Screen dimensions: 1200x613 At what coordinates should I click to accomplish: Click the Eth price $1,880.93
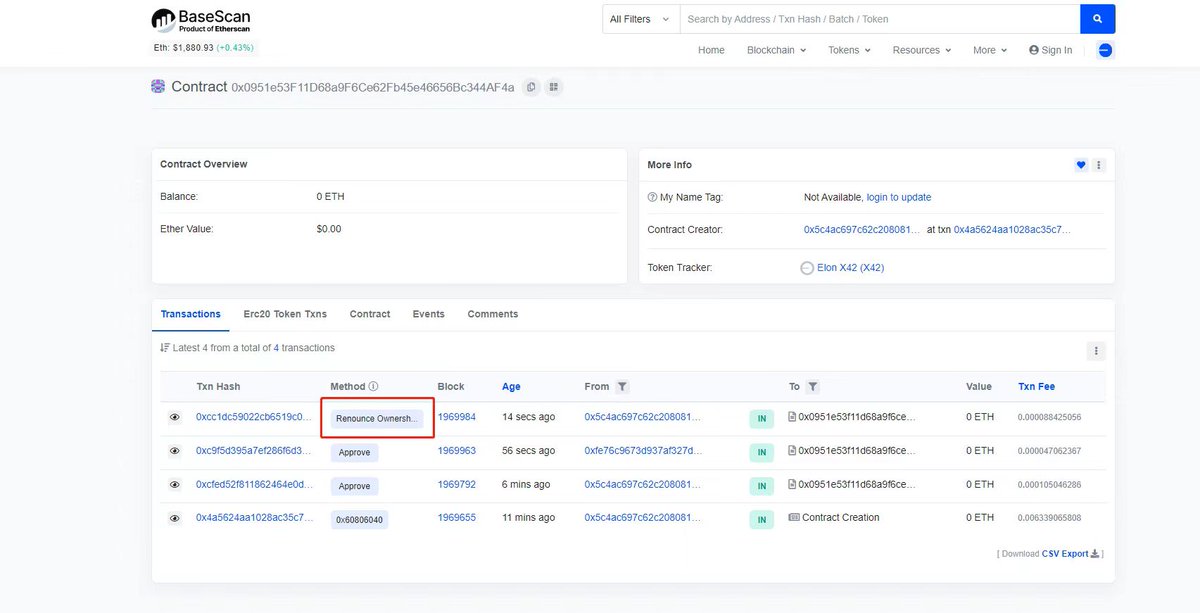coord(193,47)
